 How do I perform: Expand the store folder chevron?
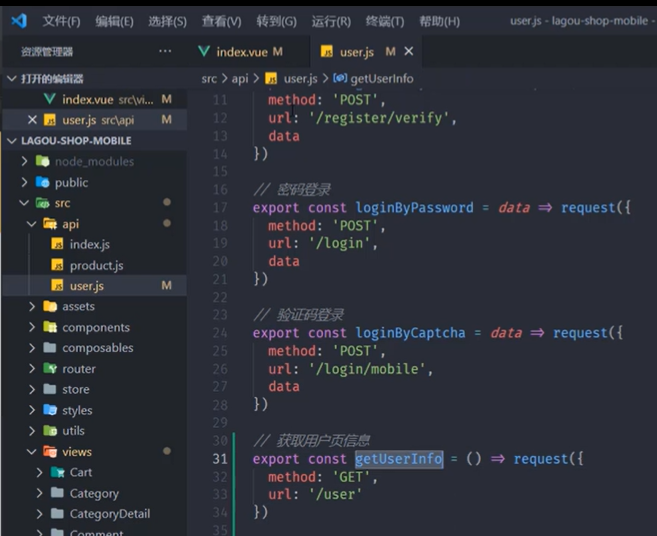pyautogui.click(x=32, y=389)
